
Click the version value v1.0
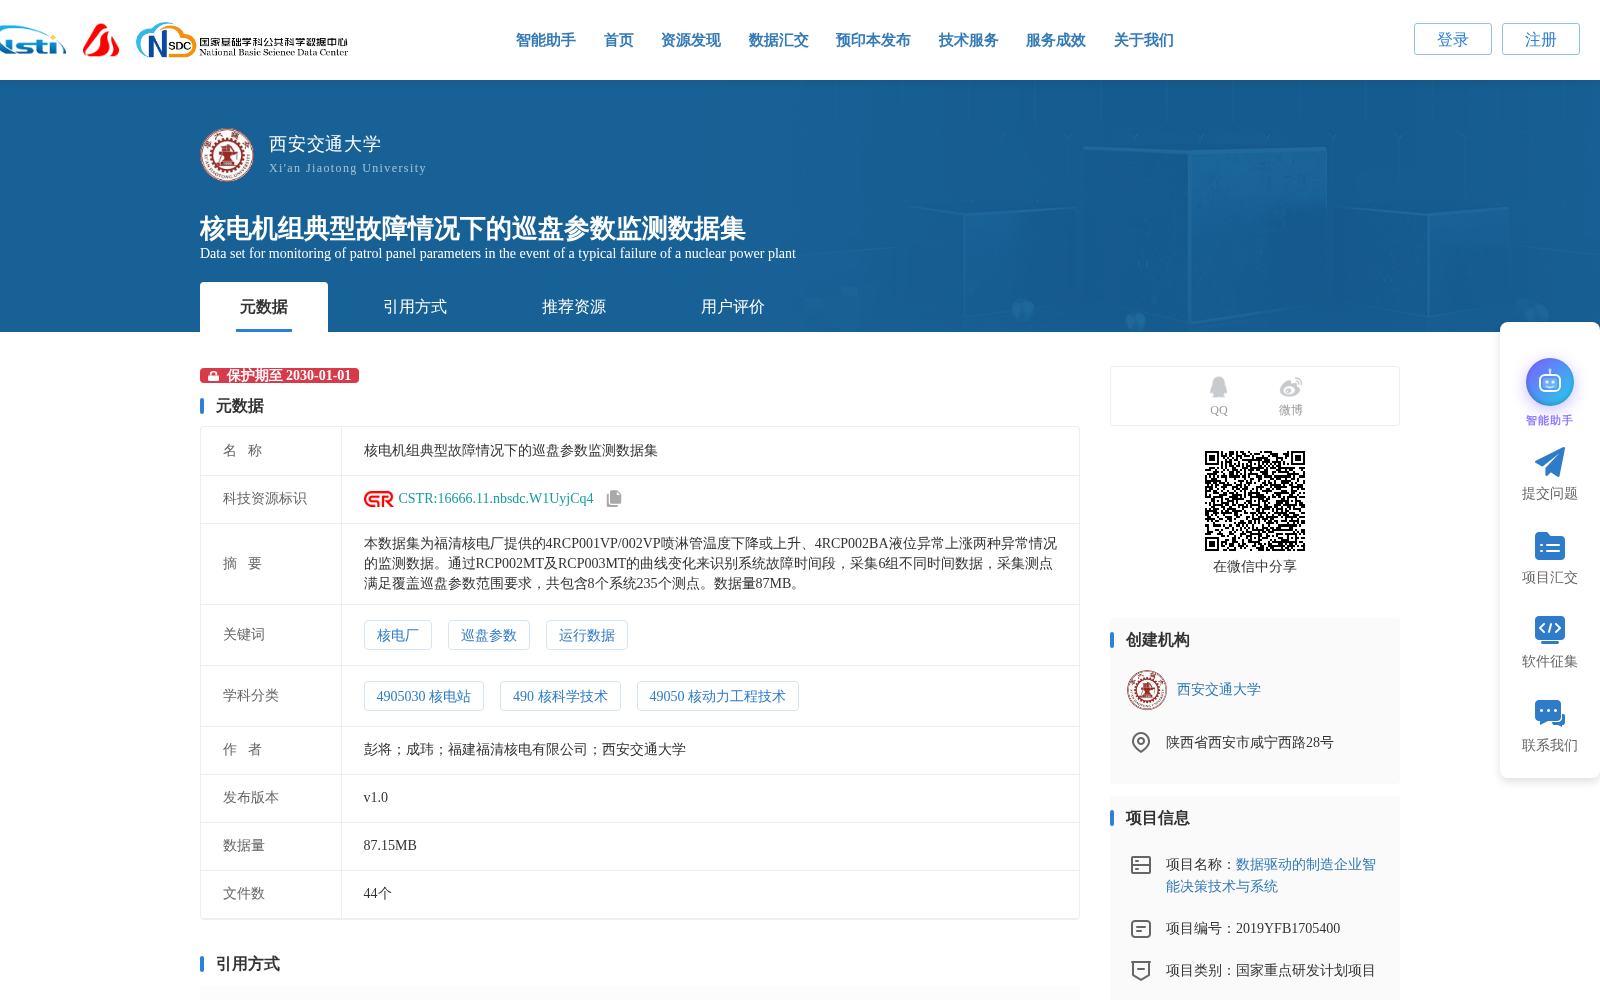[x=376, y=798]
